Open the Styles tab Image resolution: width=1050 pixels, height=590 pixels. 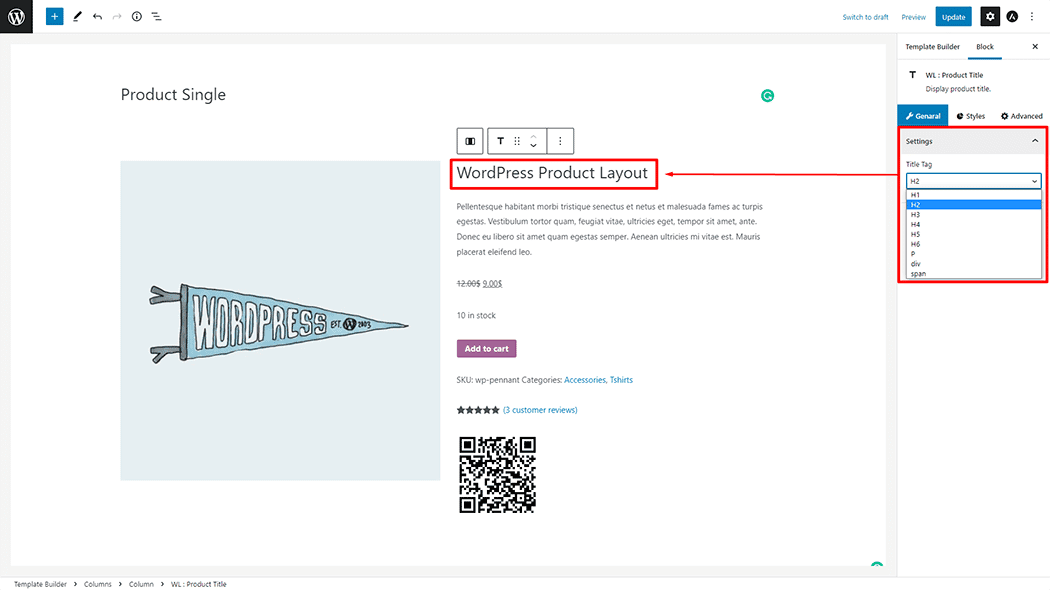(x=970, y=116)
